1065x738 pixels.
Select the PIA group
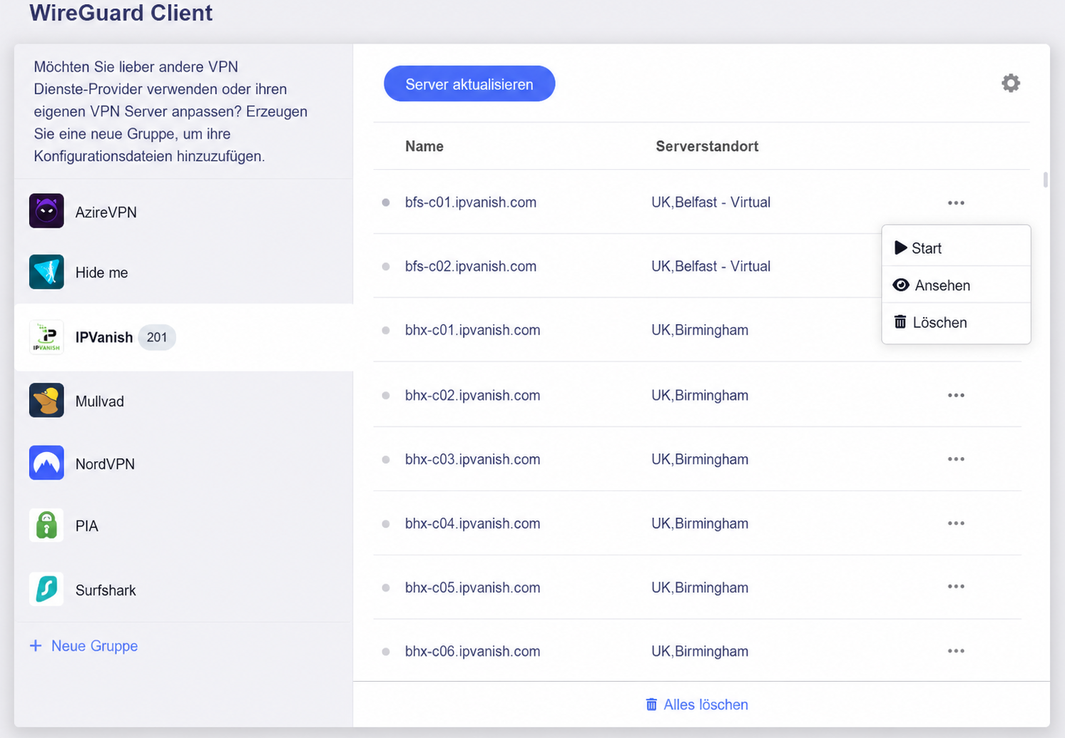point(183,525)
